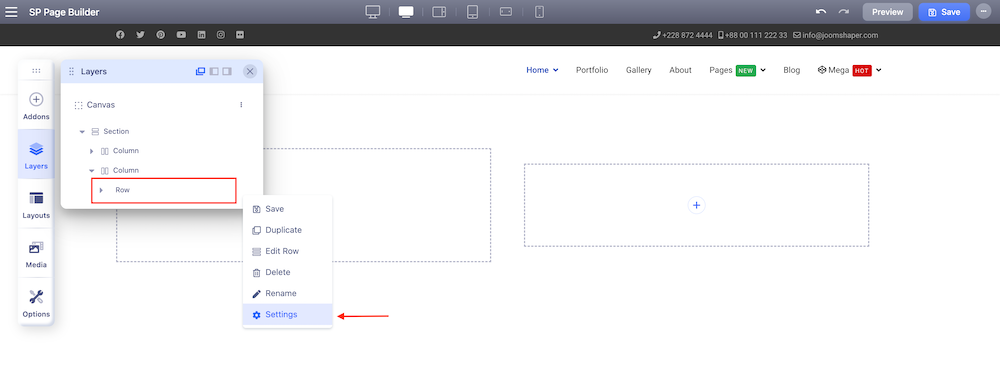Screen dimensions: 1000x369
Task: Choose Delete from the context menu
Action: coord(288,272)
